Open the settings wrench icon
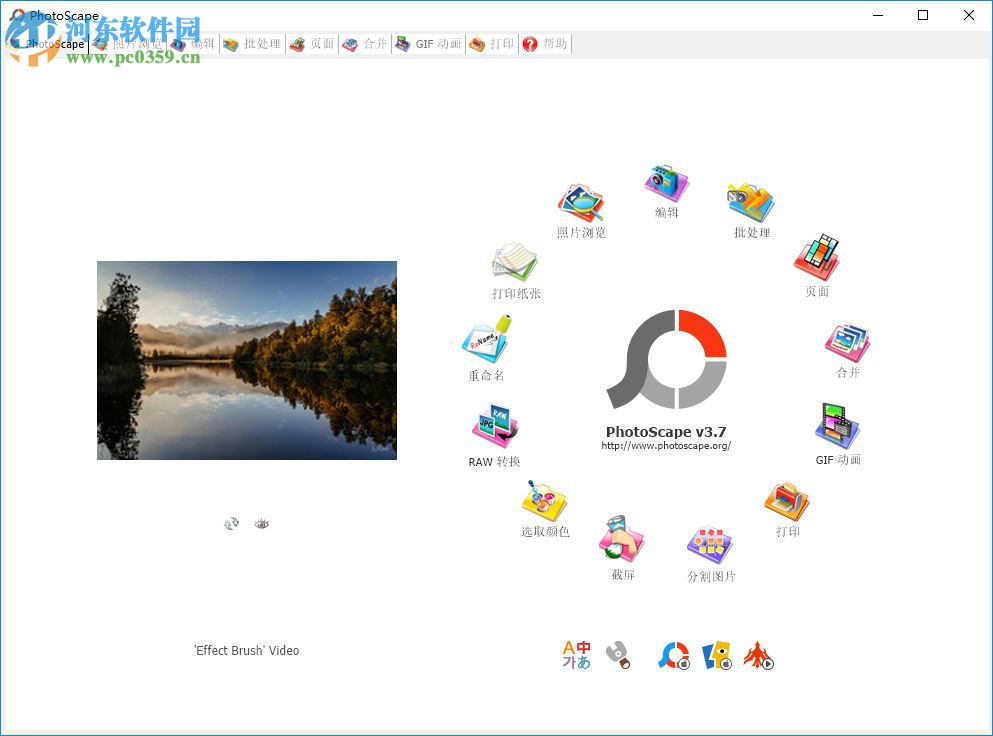The image size is (993, 736). point(618,655)
